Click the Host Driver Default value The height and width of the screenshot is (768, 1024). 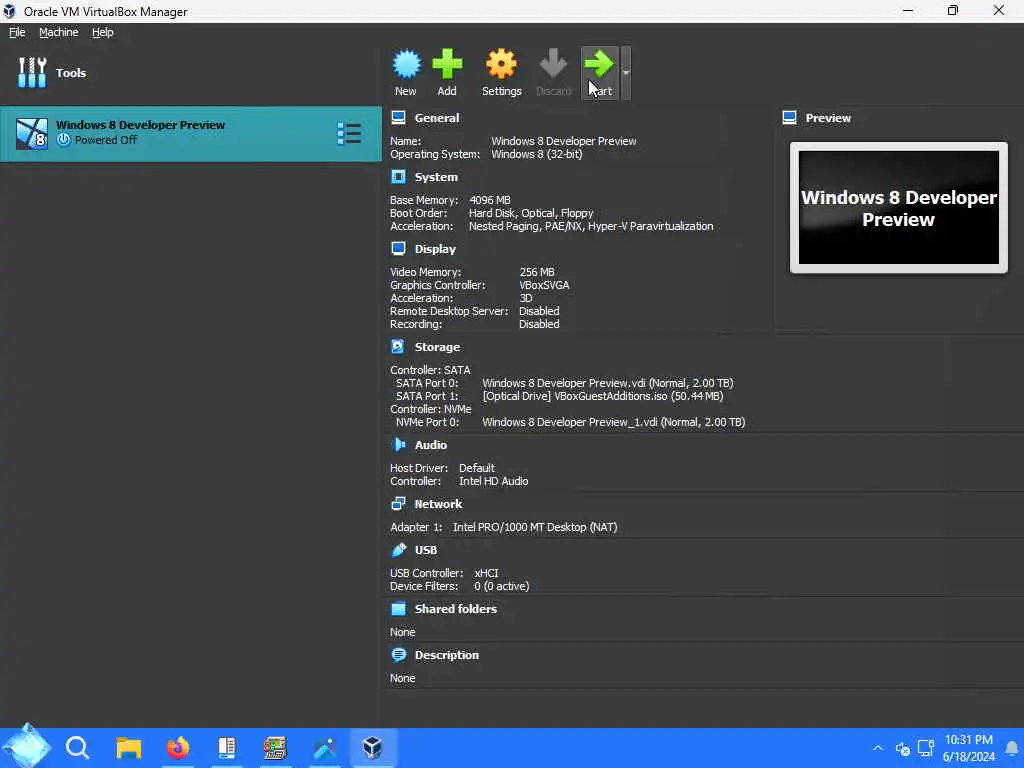click(477, 468)
